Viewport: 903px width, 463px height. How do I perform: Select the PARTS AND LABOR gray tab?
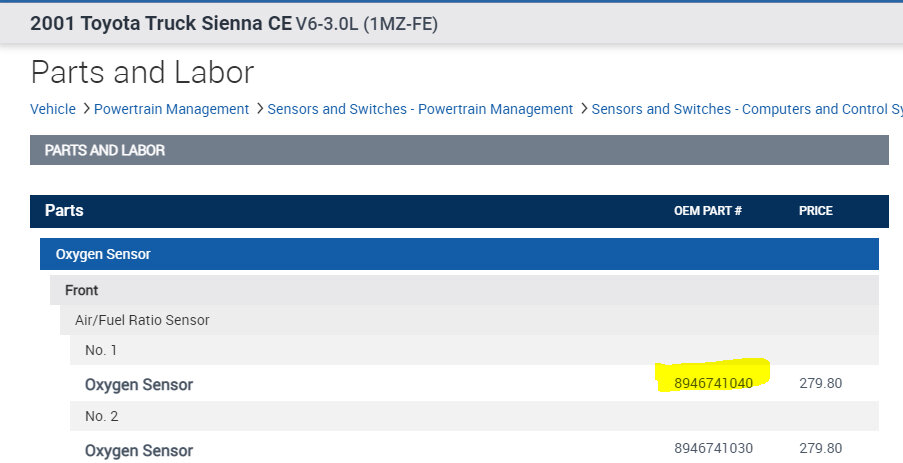[x=105, y=150]
